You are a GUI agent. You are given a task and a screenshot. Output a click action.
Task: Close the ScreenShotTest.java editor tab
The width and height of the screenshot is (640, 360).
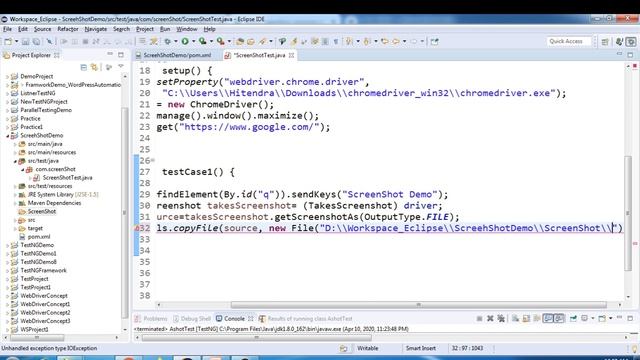[x=291, y=55]
